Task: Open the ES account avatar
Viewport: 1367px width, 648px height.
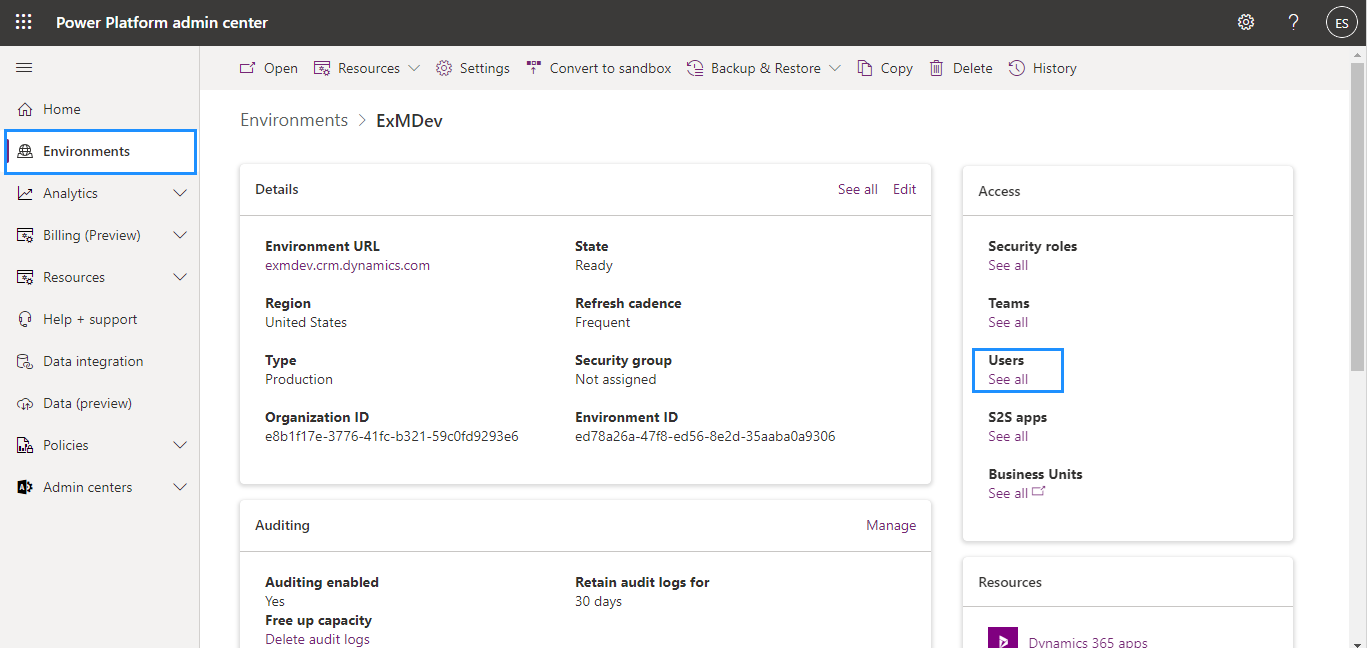Action: (x=1341, y=23)
